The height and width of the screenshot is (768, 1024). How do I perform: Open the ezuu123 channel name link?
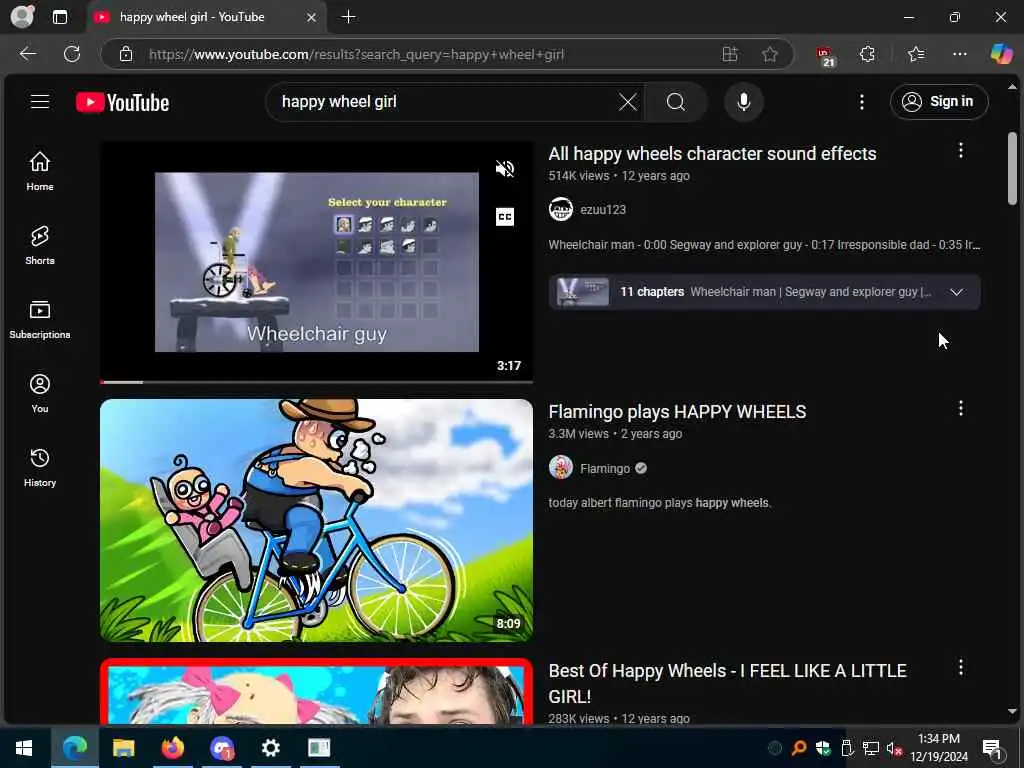coord(603,210)
